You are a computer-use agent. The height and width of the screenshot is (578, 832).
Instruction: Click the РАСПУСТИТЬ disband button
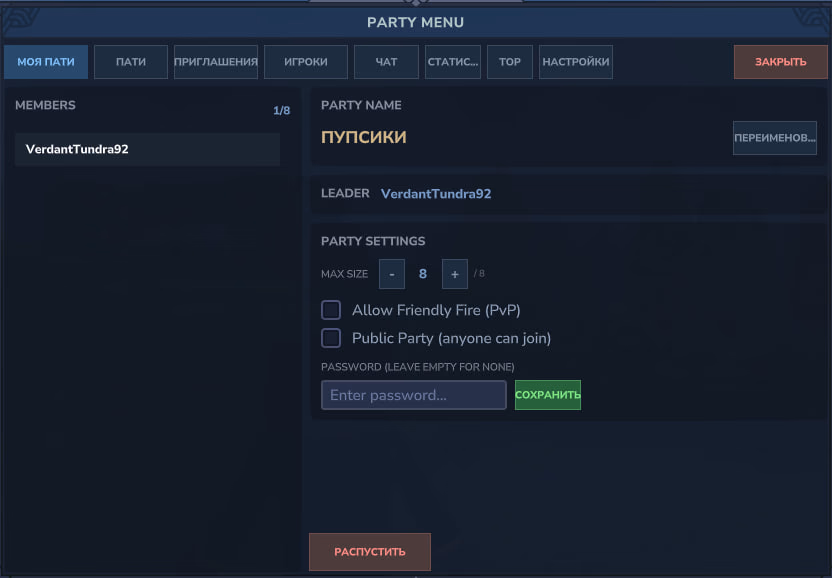370,552
